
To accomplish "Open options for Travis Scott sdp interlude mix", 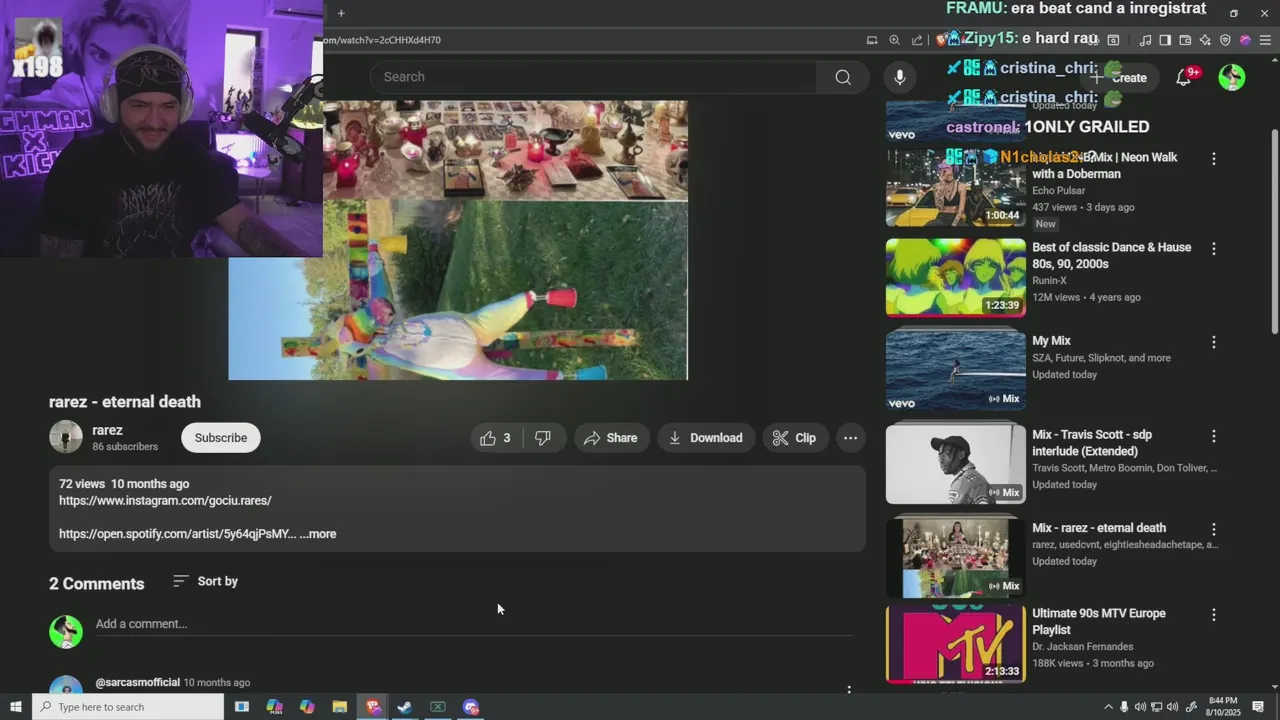I will pyautogui.click(x=1214, y=436).
